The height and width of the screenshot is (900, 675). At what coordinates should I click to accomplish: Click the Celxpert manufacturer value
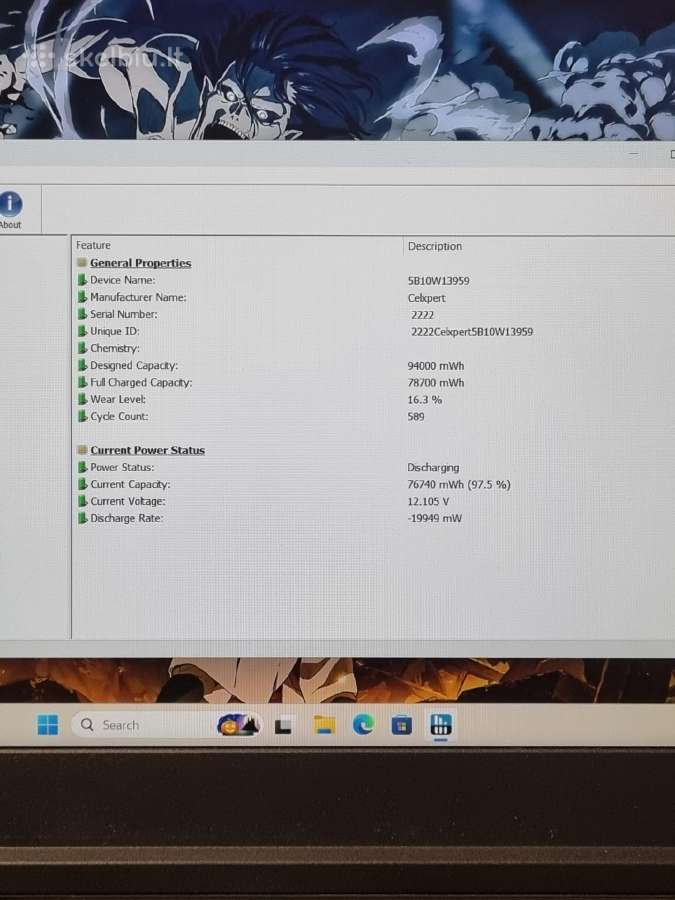[x=426, y=298]
